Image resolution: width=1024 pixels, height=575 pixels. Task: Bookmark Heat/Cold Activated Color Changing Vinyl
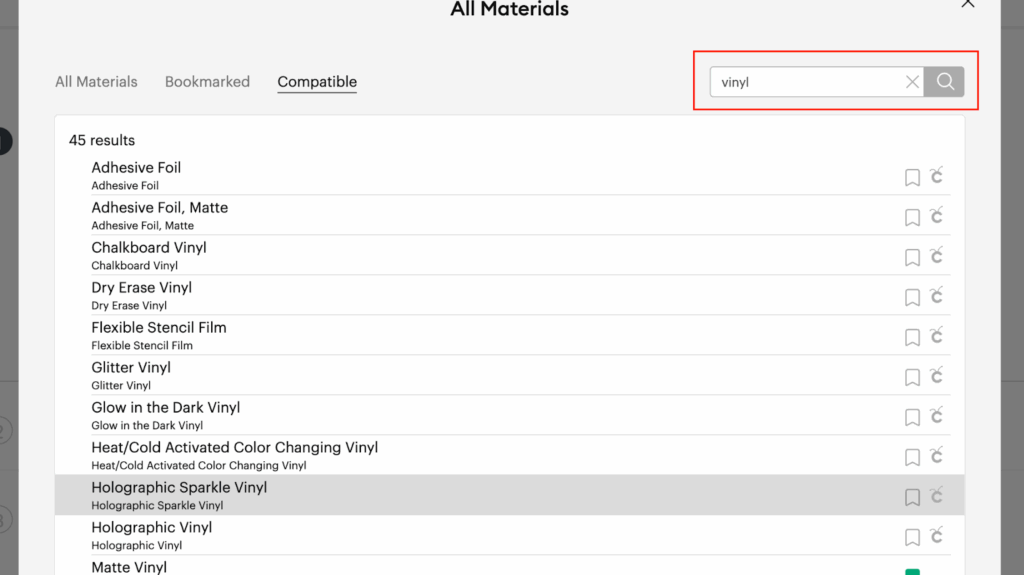point(912,457)
